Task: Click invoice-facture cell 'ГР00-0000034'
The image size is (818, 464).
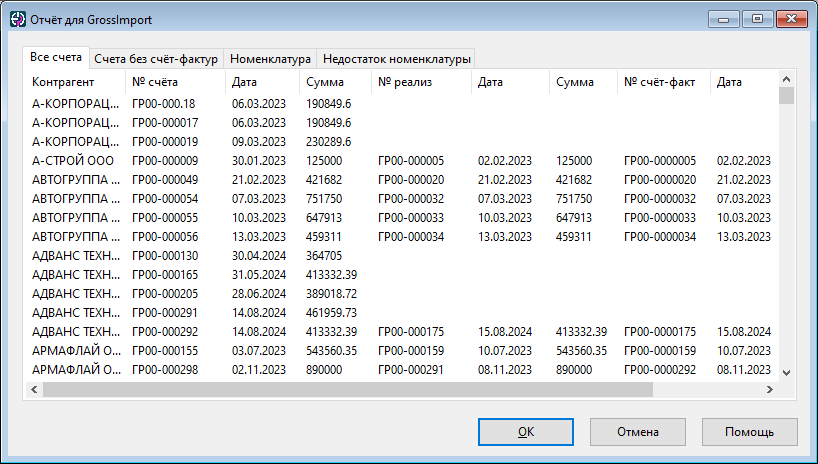Action: pyautogui.click(x=660, y=237)
